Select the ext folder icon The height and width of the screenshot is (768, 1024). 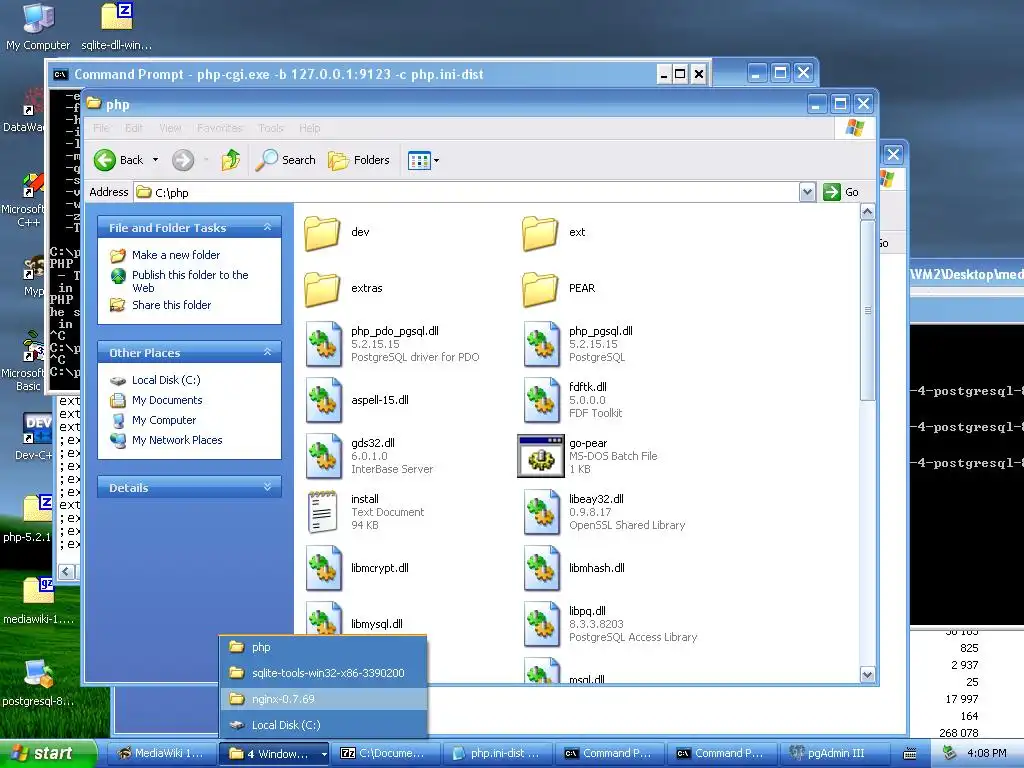pos(540,233)
